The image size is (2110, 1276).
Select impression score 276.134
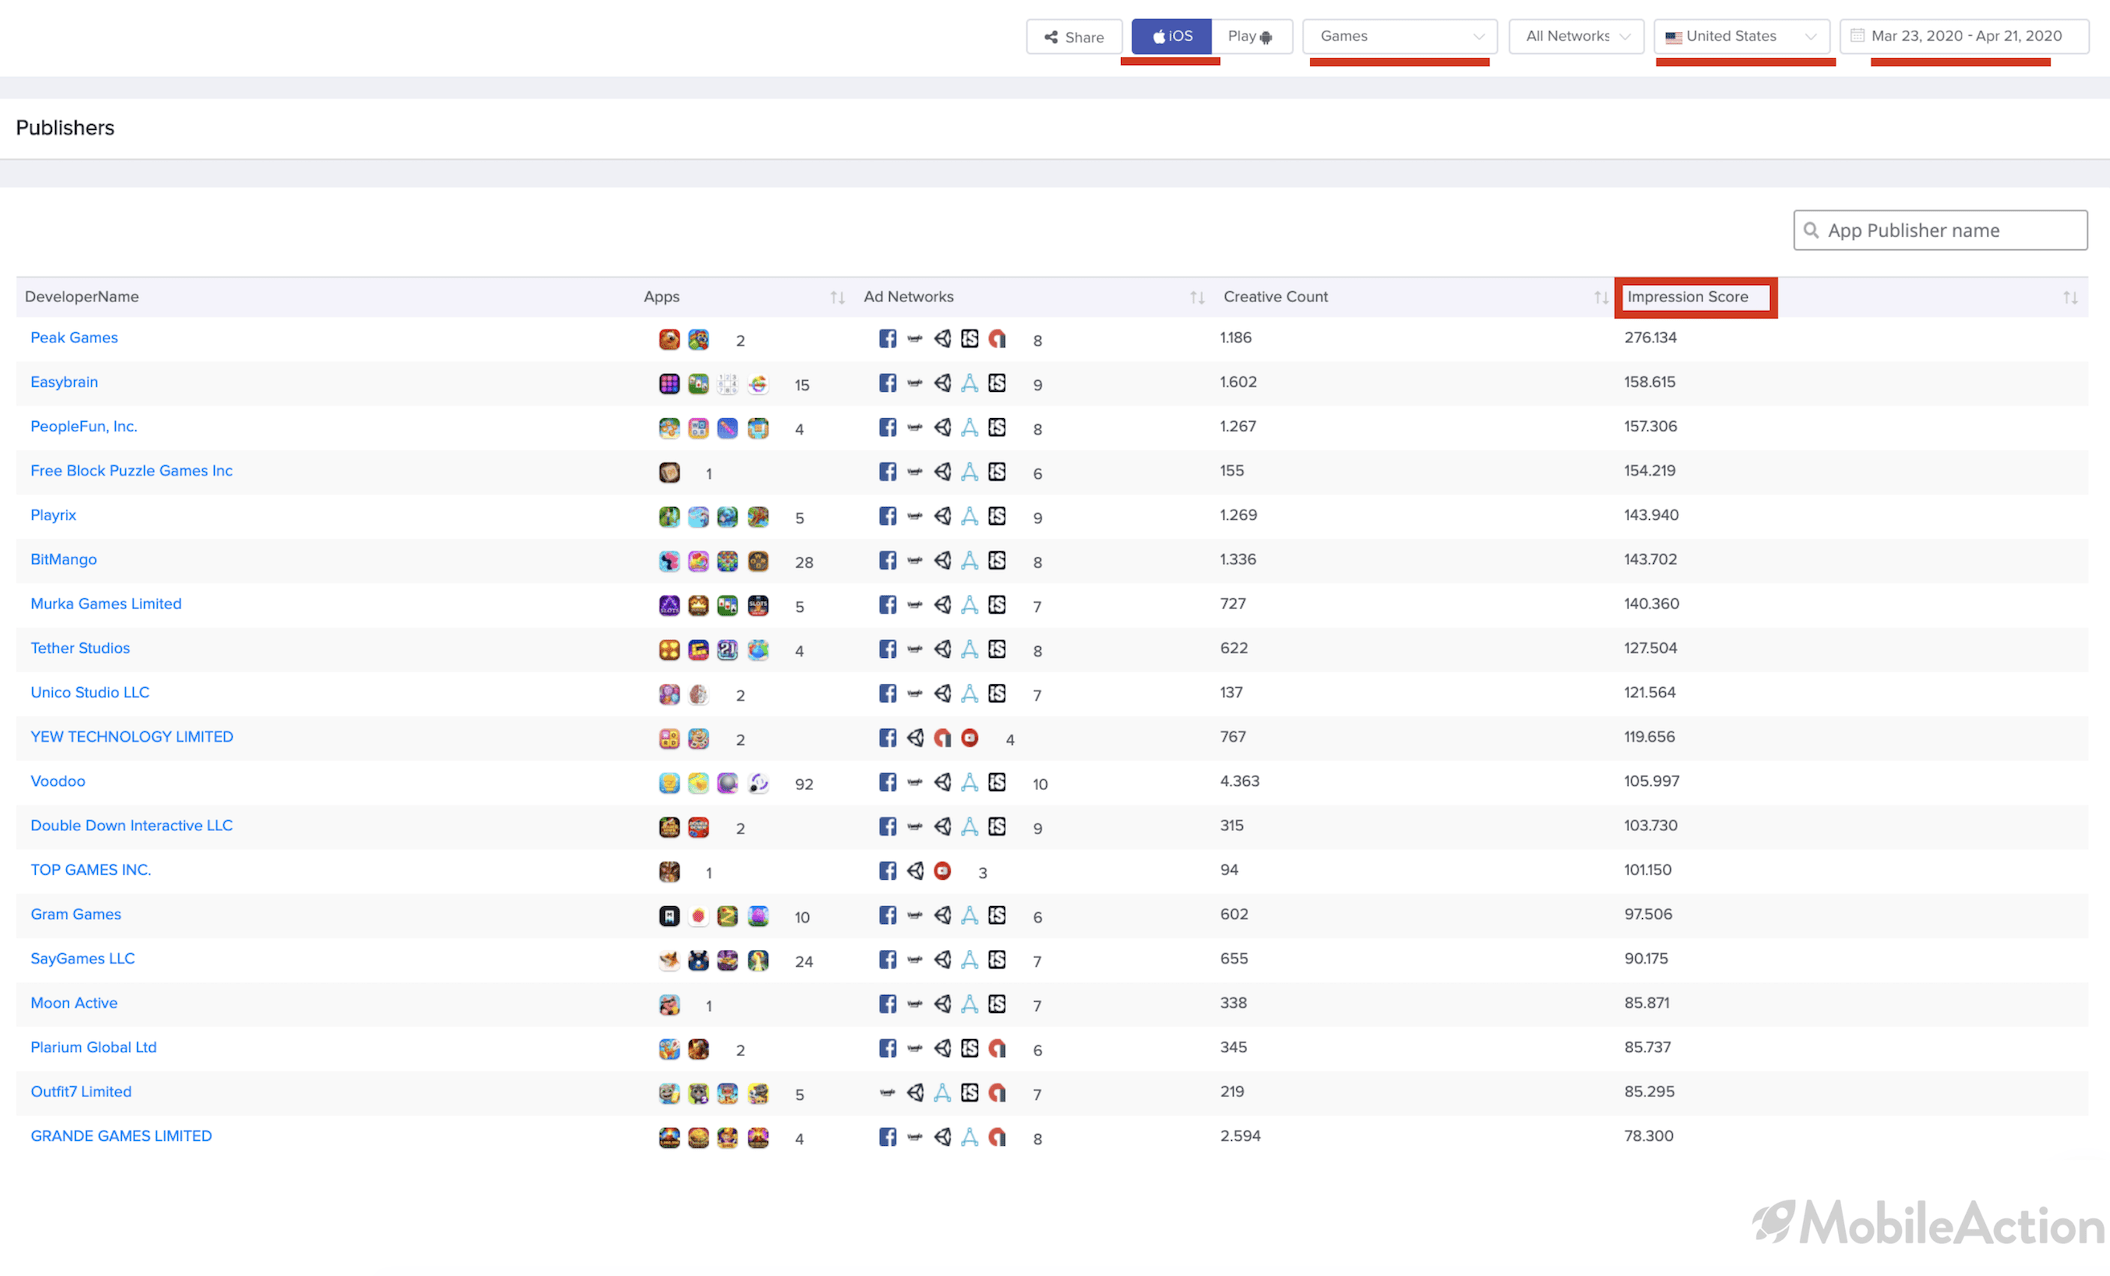1650,338
